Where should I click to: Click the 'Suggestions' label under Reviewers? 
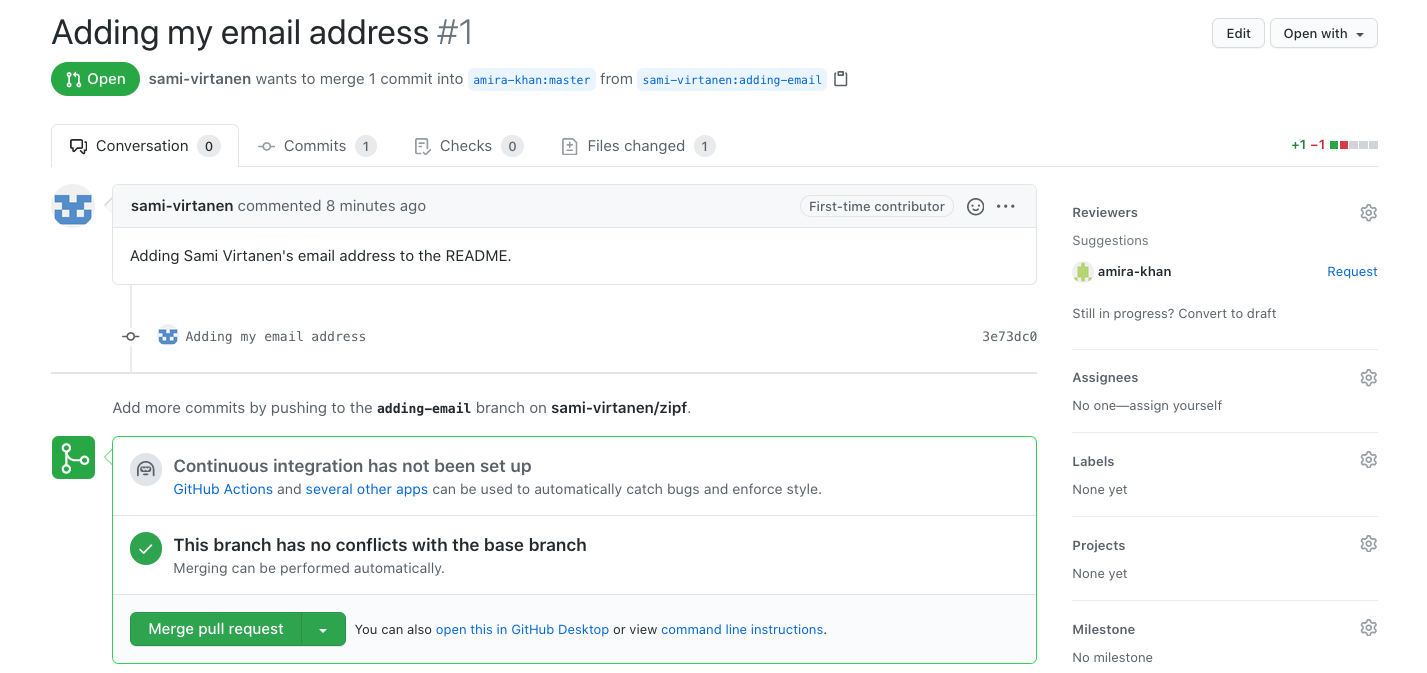[1110, 240]
